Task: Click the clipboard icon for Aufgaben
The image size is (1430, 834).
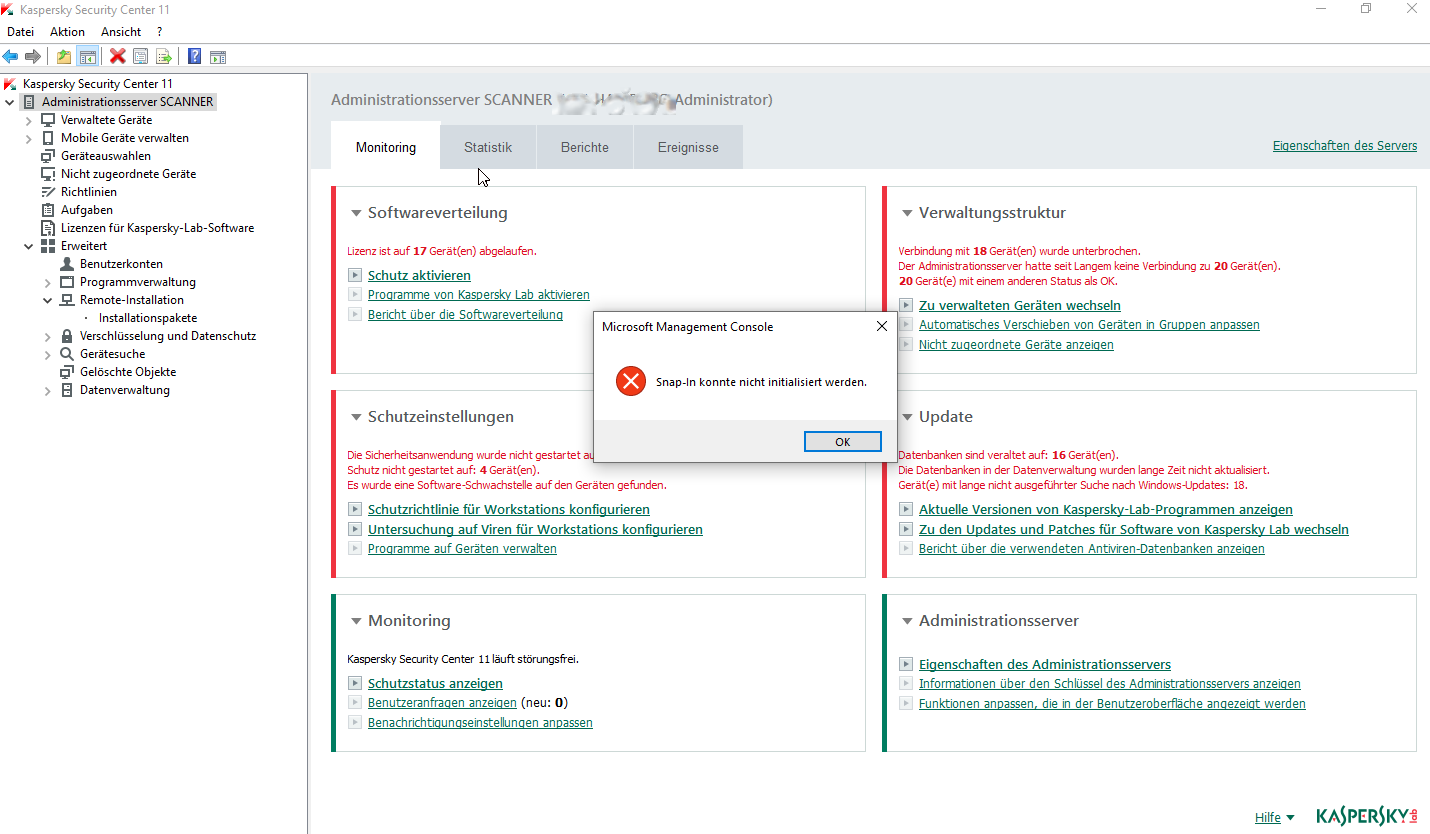Action: coord(48,210)
